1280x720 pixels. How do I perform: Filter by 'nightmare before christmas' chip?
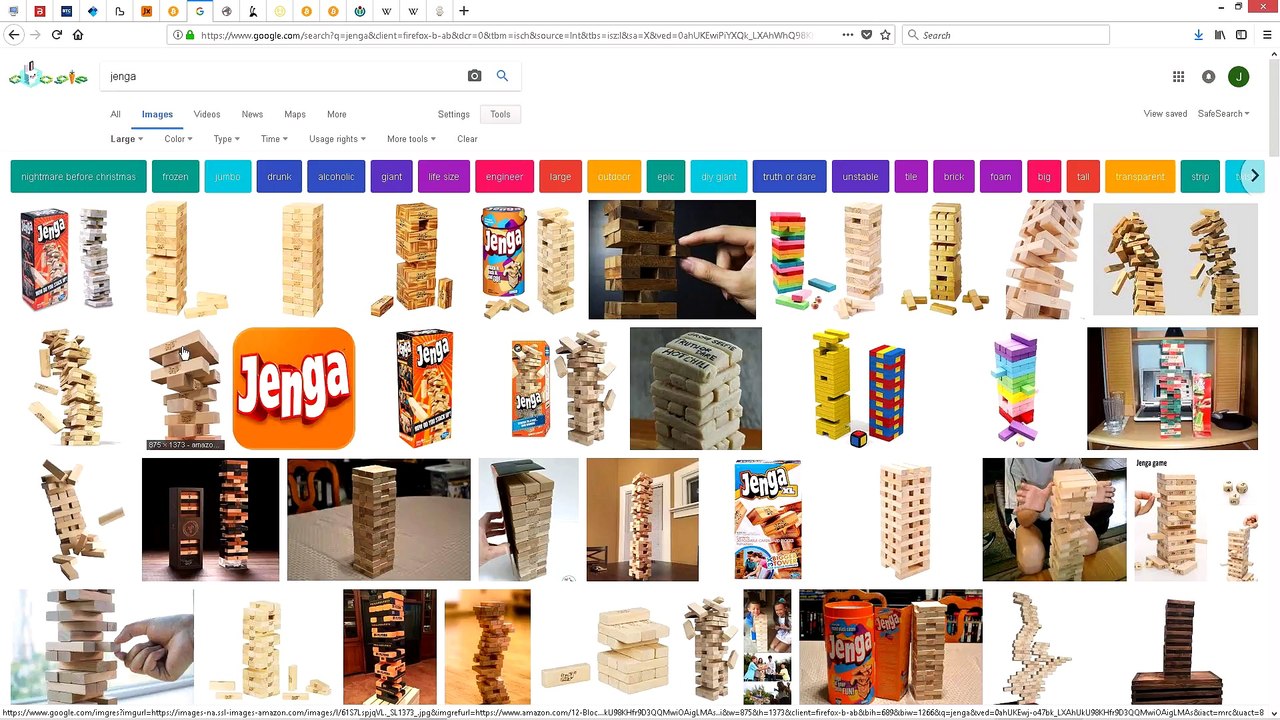[78, 177]
